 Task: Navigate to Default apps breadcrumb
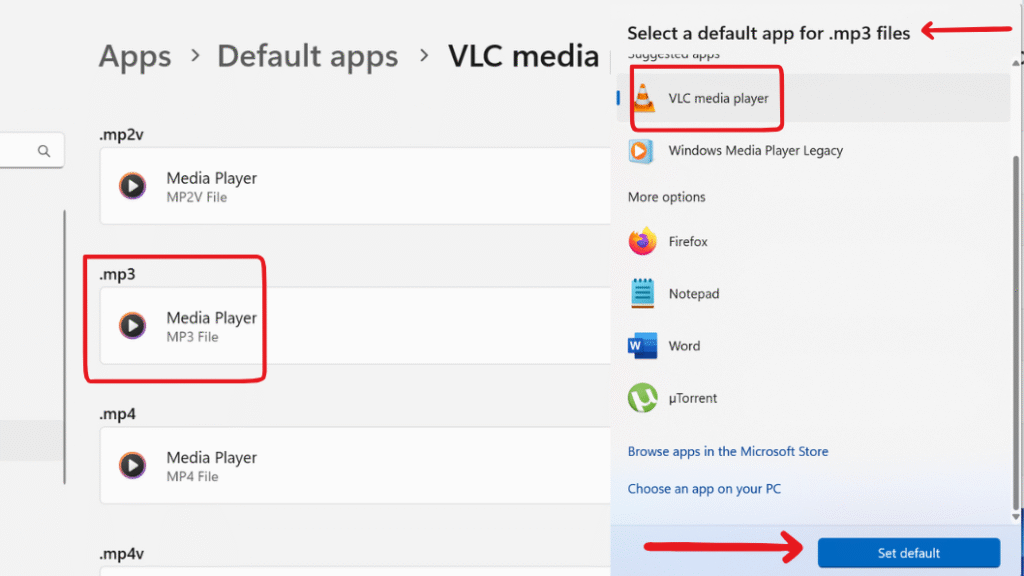pos(308,56)
